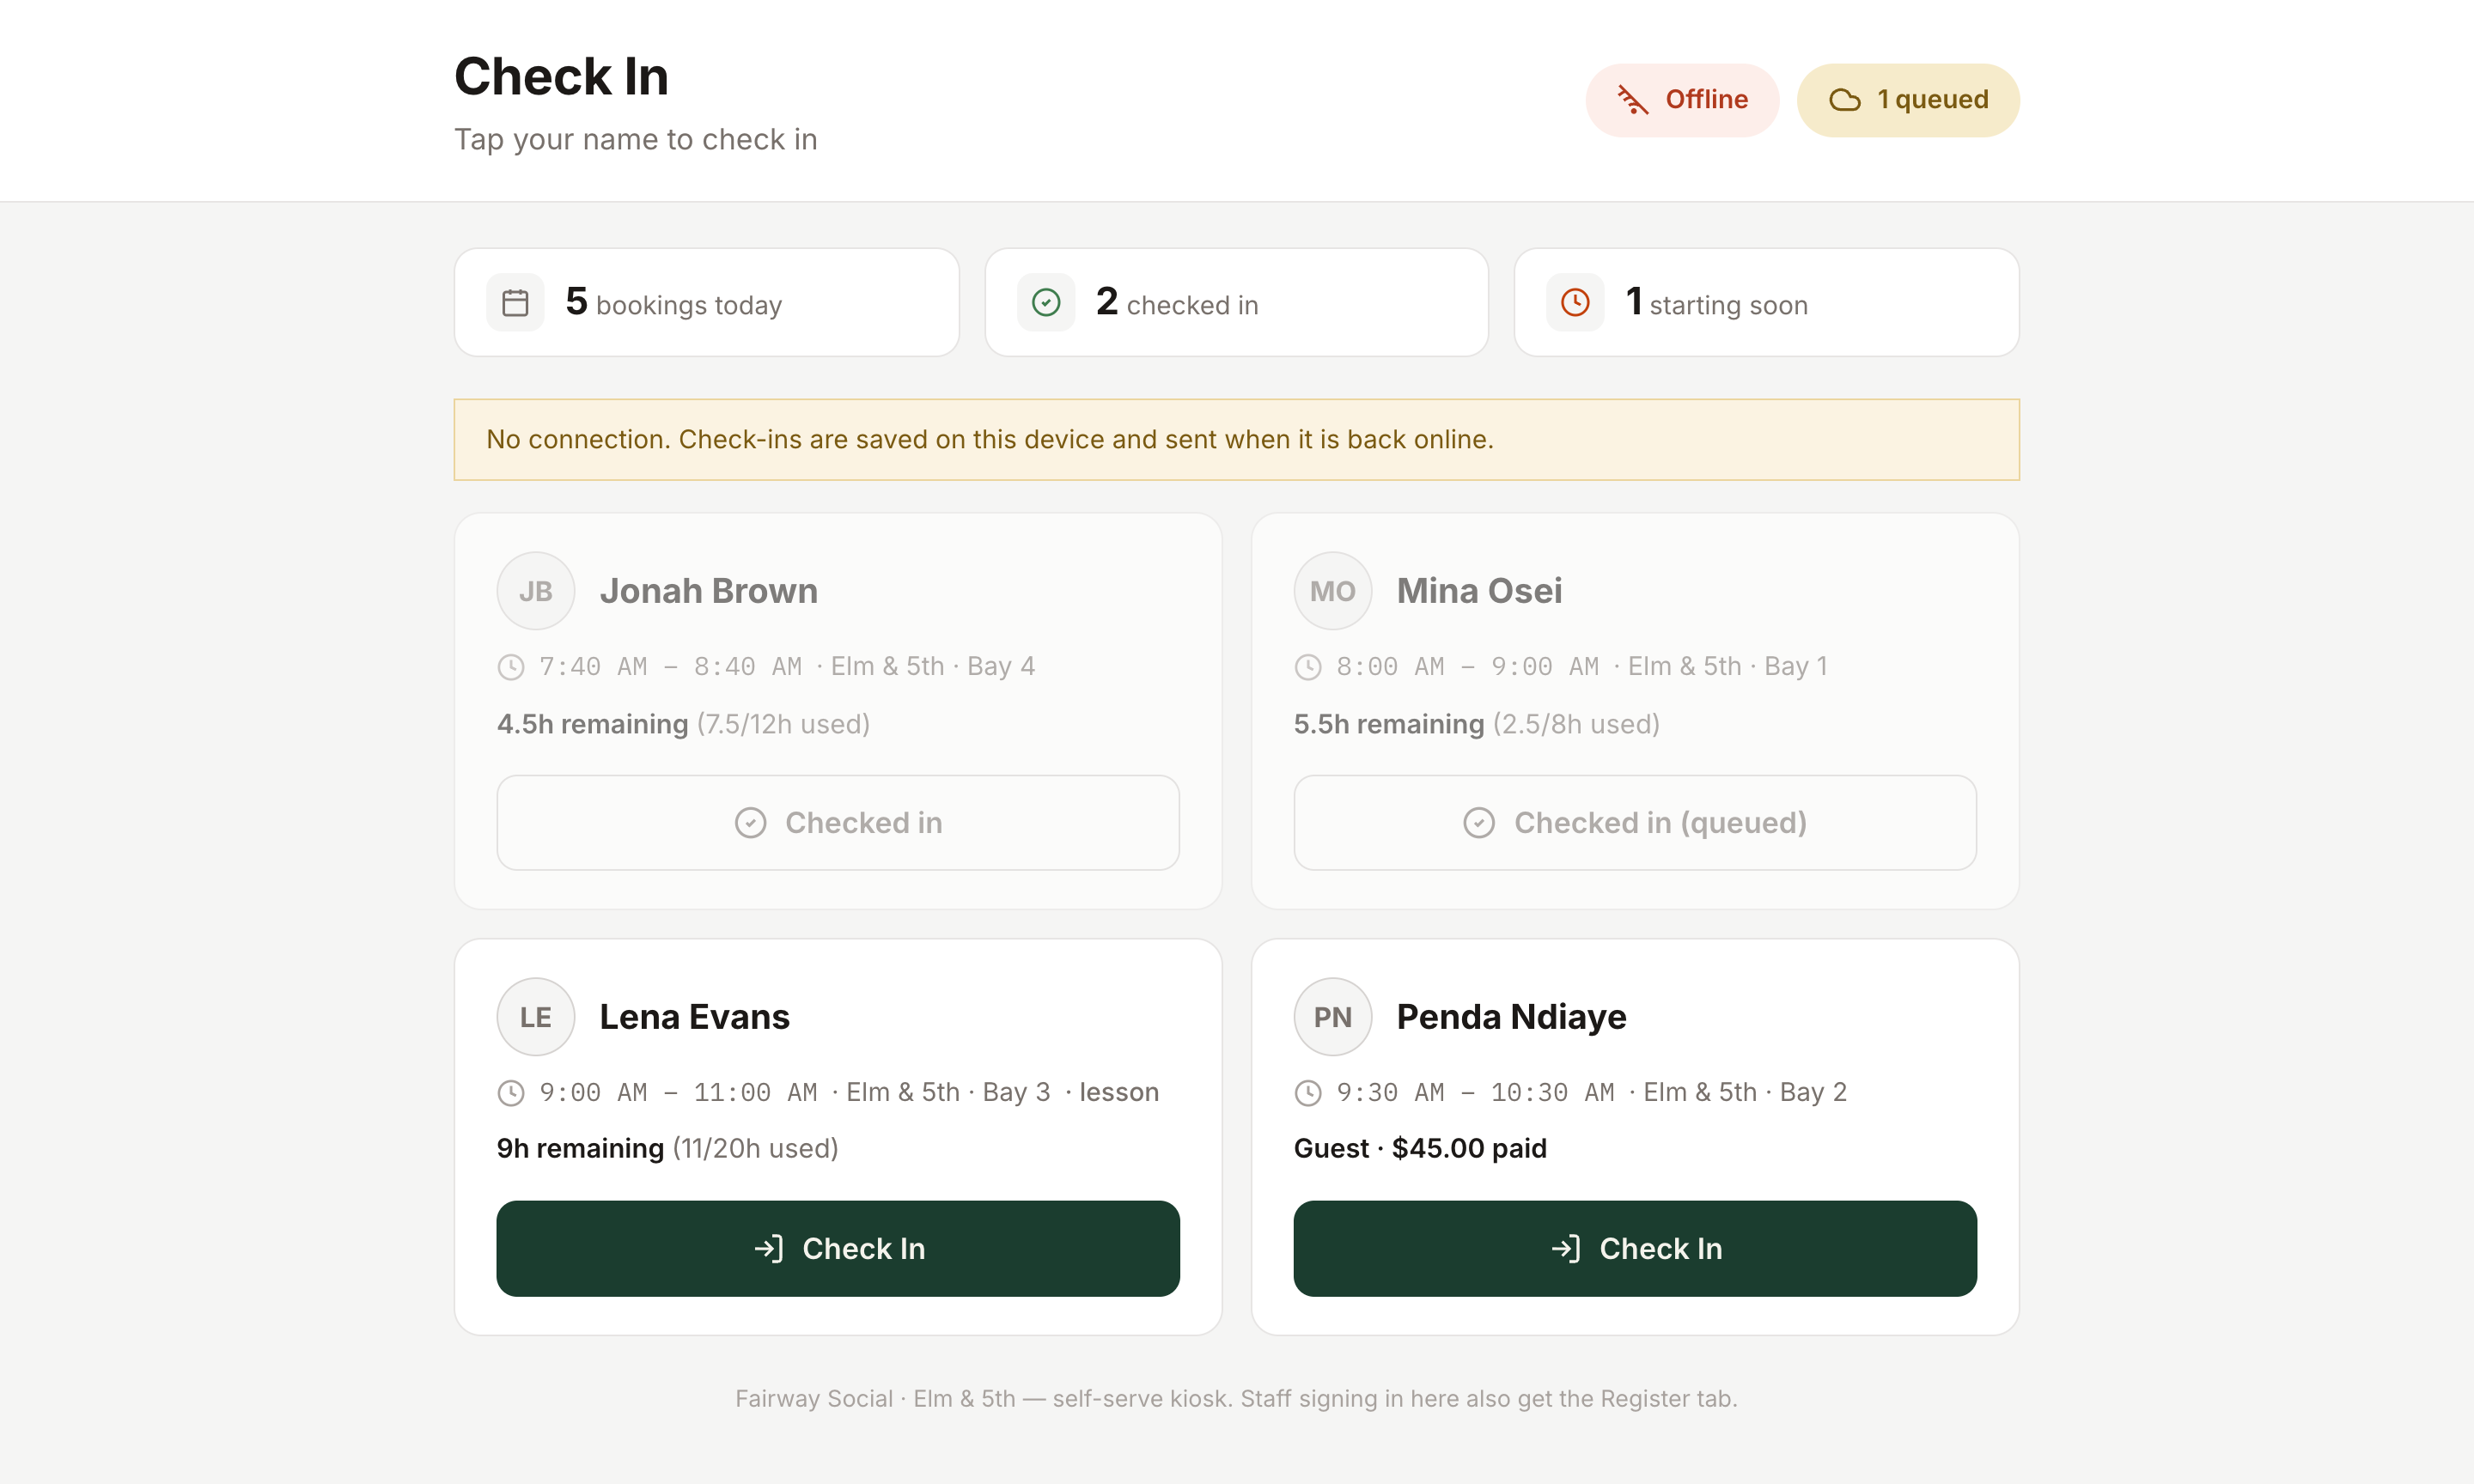Click the Mina Osei name
This screenshot has width=2474, height=1484.
(1479, 591)
